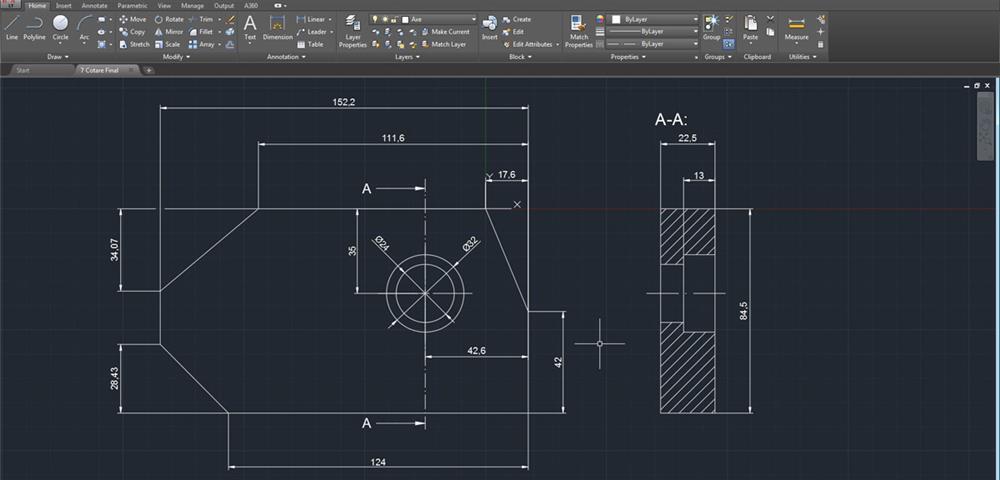
Task: Insert a Table
Action: tap(310, 44)
